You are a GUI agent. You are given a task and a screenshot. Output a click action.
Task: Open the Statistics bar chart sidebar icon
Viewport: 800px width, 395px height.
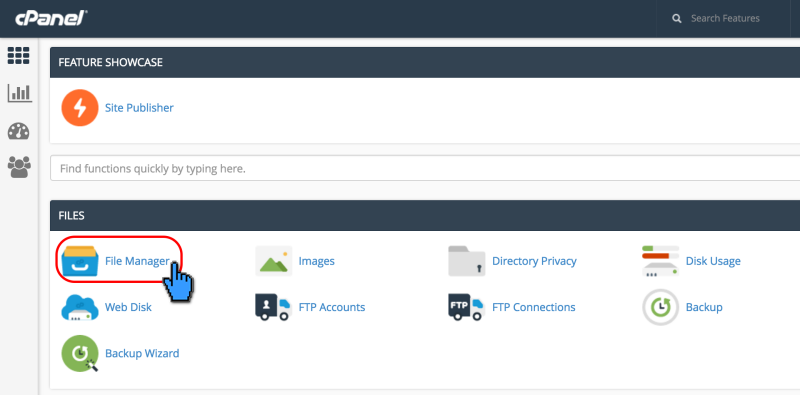tap(19, 93)
